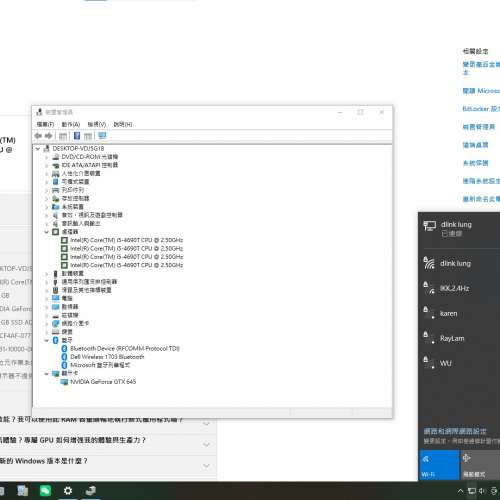500x500 pixels.
Task: Collapse the display adapters node
Action: pyautogui.click(x=47, y=374)
